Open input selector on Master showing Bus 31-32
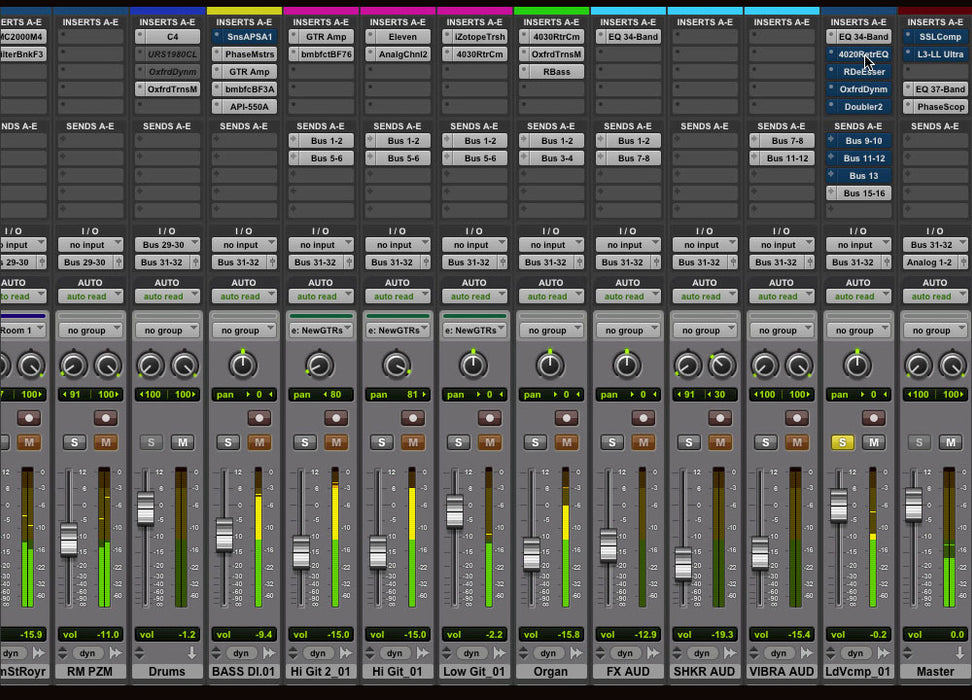The width and height of the screenshot is (972, 700). pos(935,245)
